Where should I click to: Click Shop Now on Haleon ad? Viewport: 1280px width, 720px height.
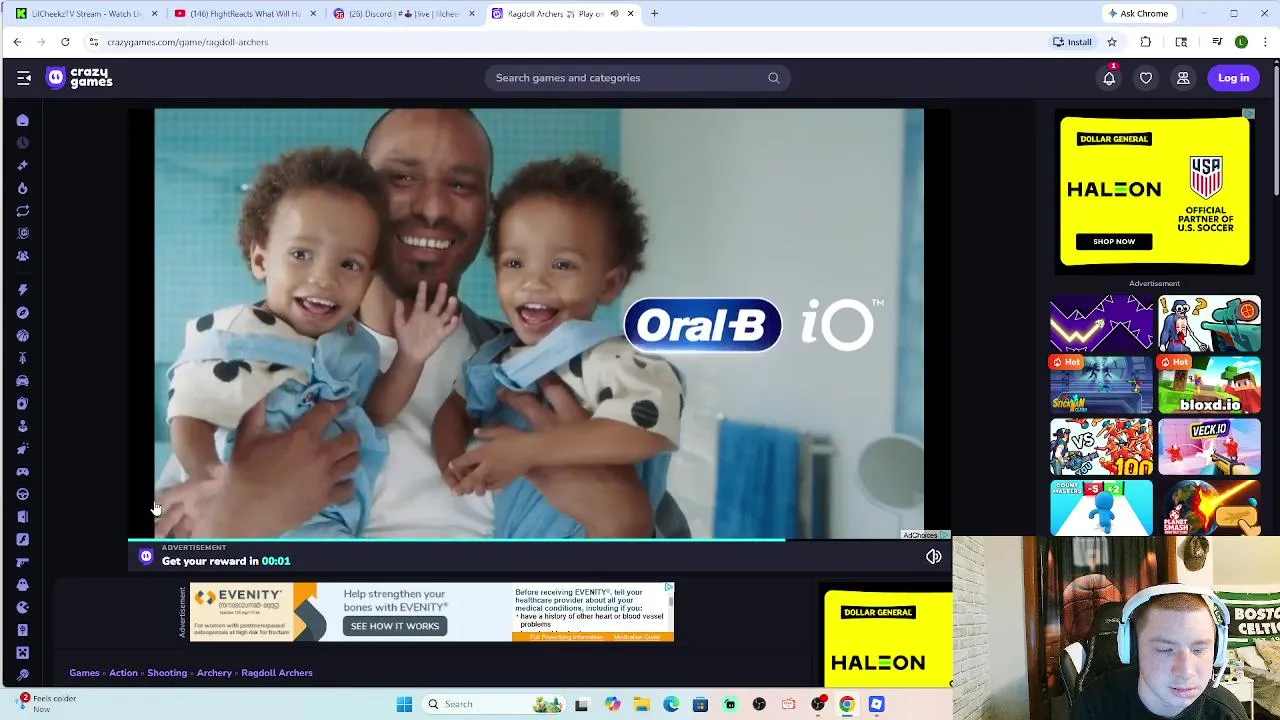[x=1114, y=241]
